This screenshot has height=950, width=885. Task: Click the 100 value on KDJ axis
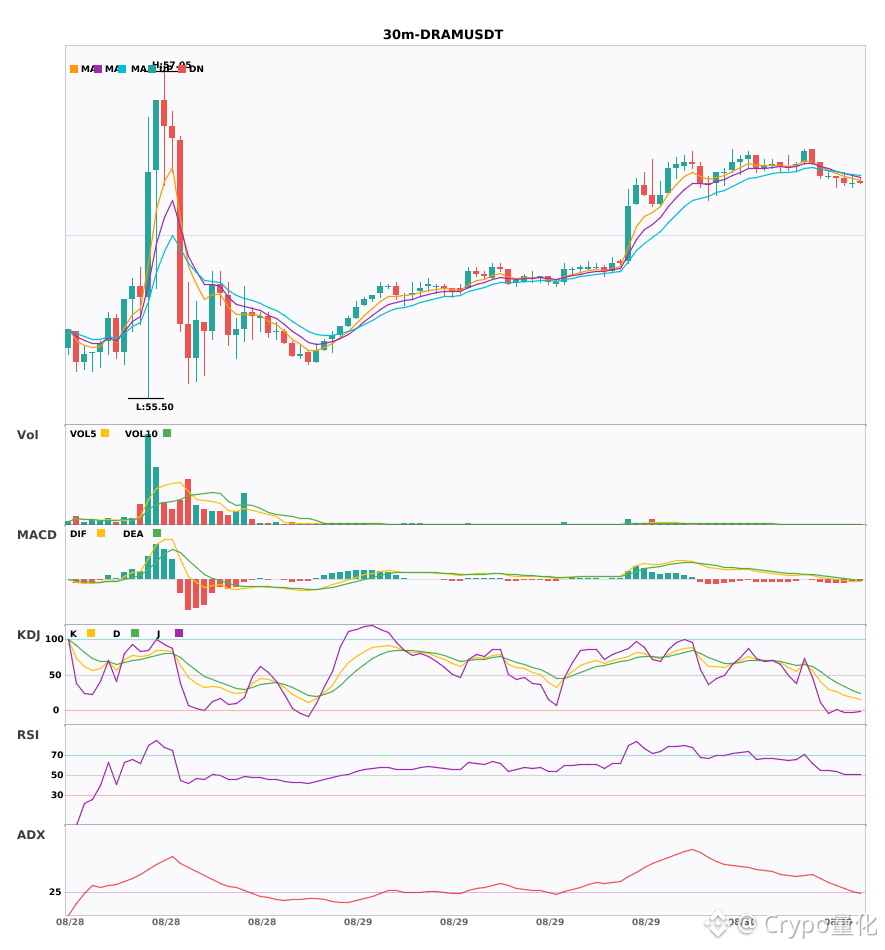[55, 639]
